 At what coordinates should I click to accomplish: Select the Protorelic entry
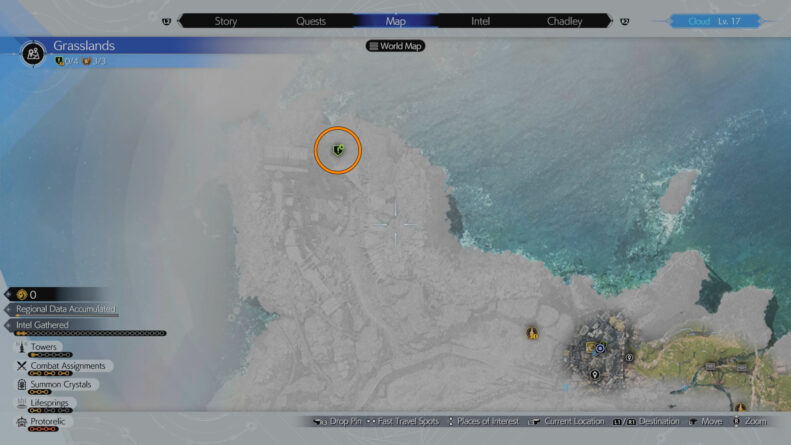[41, 421]
